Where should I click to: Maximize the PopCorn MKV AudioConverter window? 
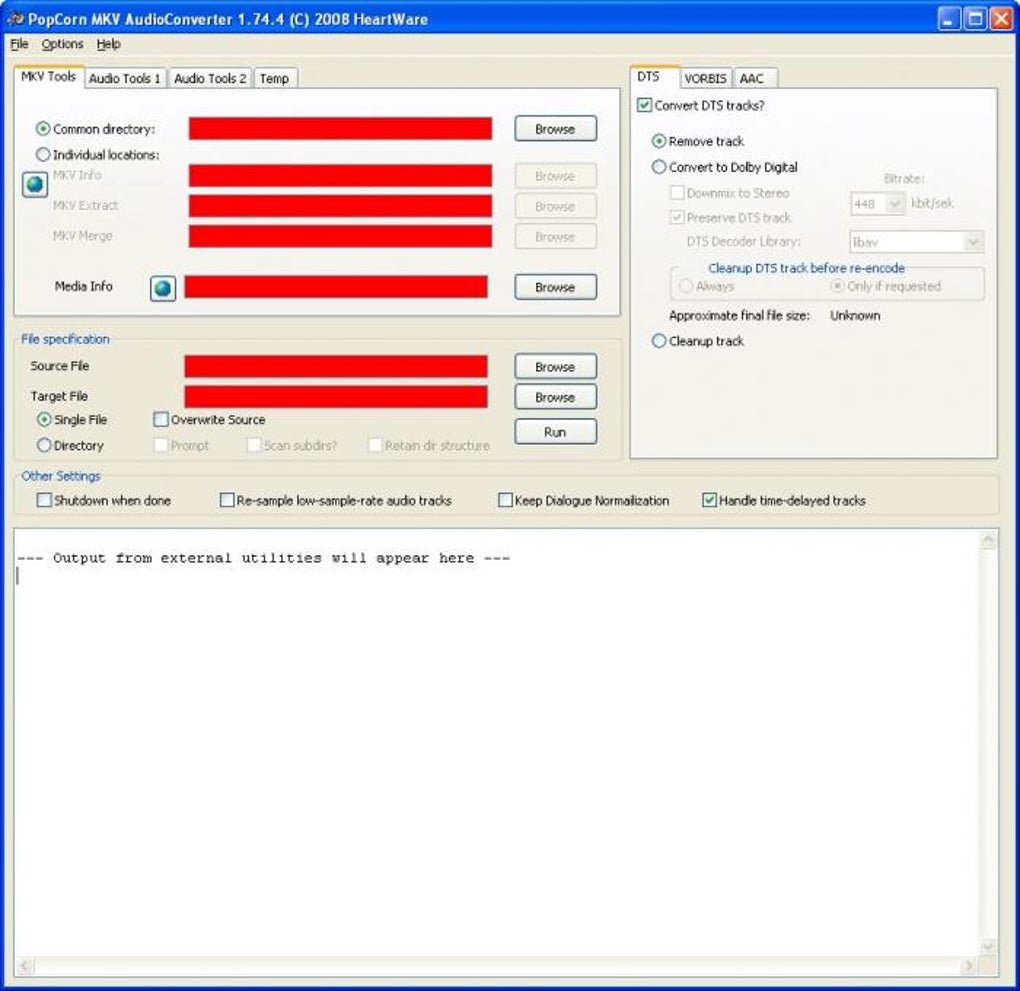point(976,19)
